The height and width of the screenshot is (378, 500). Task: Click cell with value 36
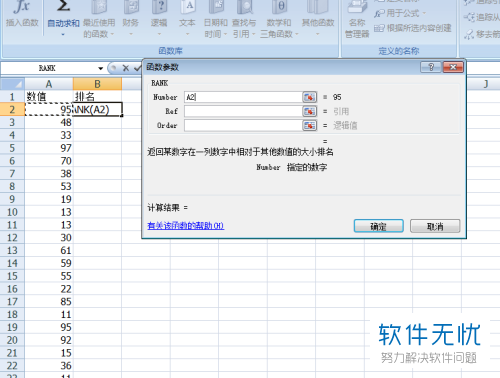click(49, 366)
